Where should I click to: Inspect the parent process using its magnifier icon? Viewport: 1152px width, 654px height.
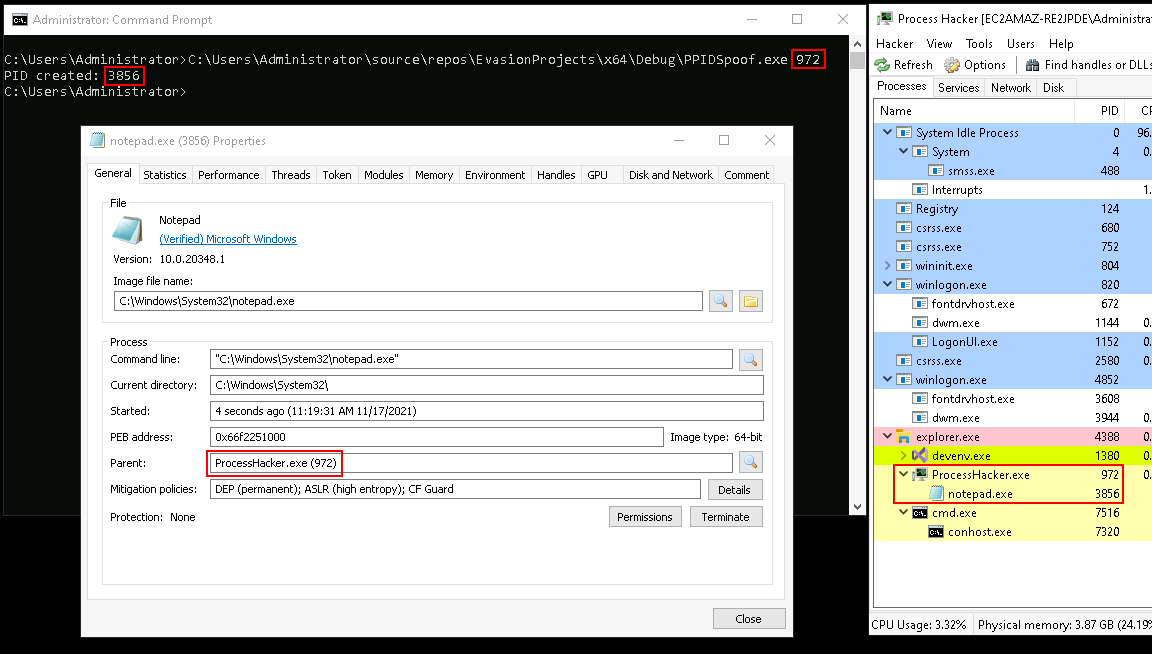[750, 462]
